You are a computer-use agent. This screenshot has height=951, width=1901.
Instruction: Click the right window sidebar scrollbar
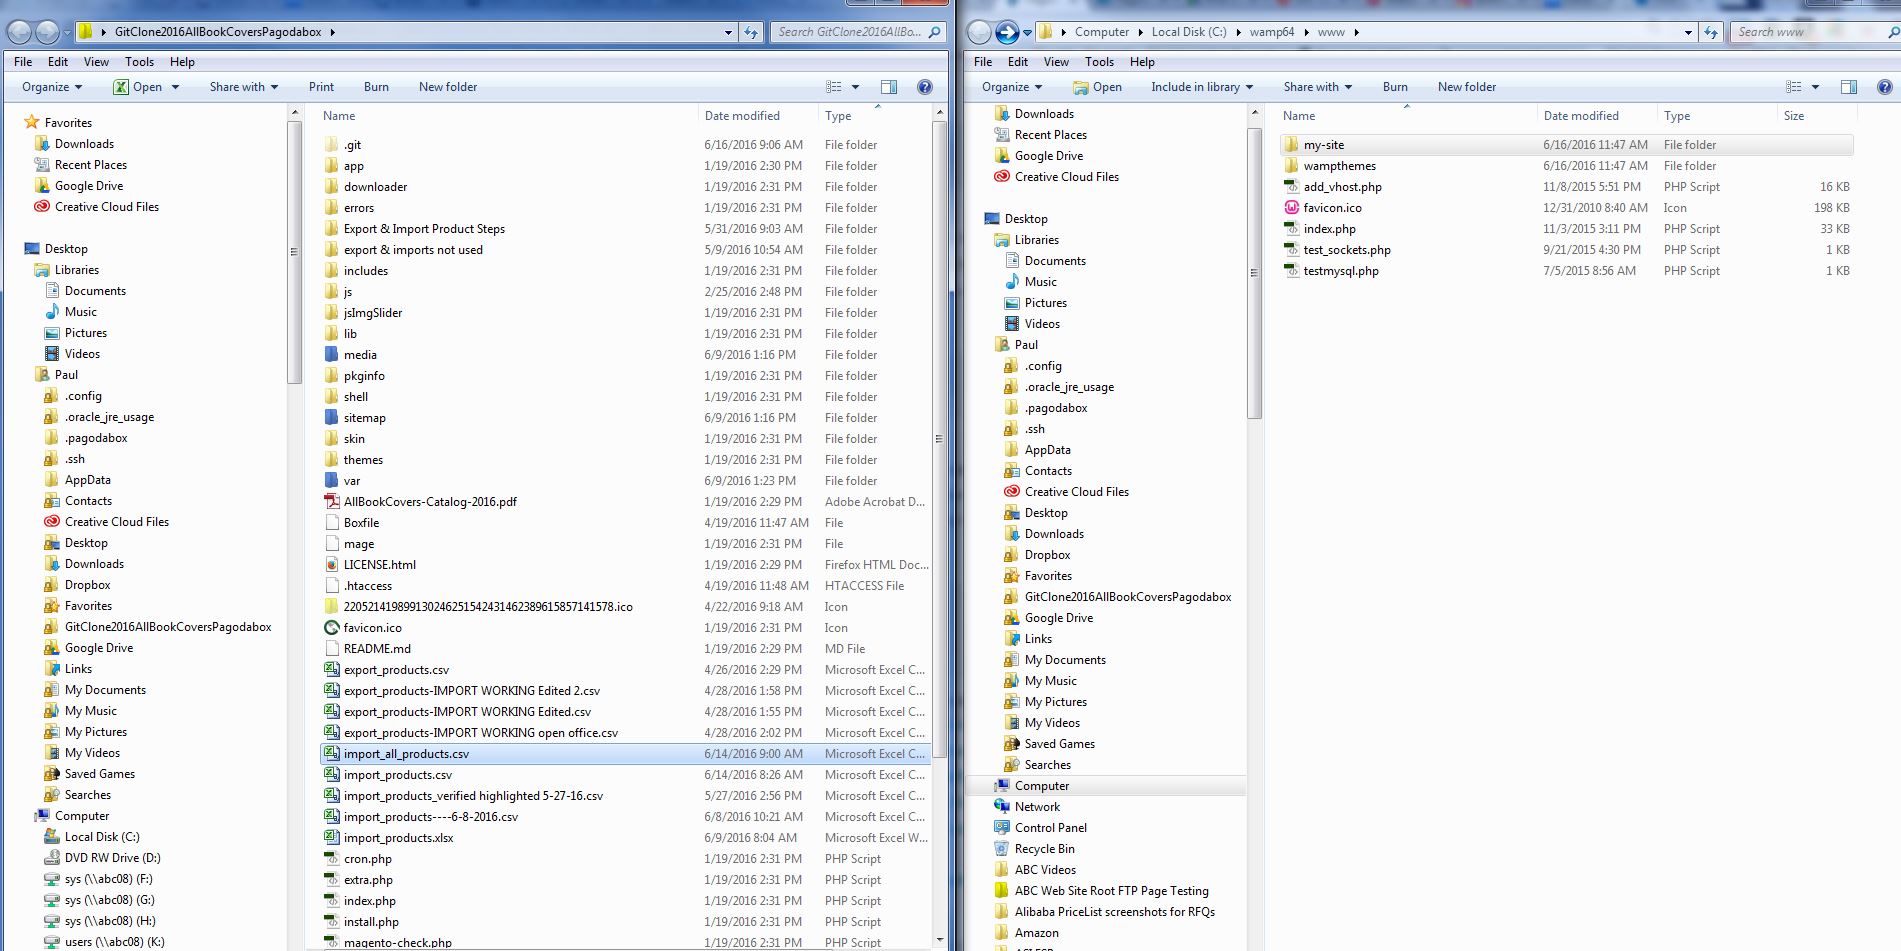point(1254,272)
